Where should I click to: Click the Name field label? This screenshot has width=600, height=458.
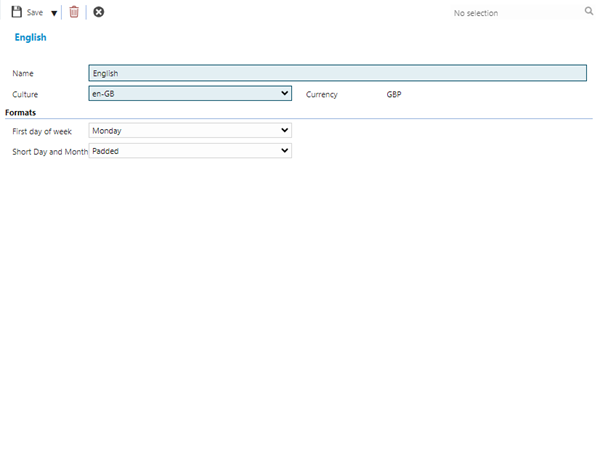pyautogui.click(x=22, y=74)
